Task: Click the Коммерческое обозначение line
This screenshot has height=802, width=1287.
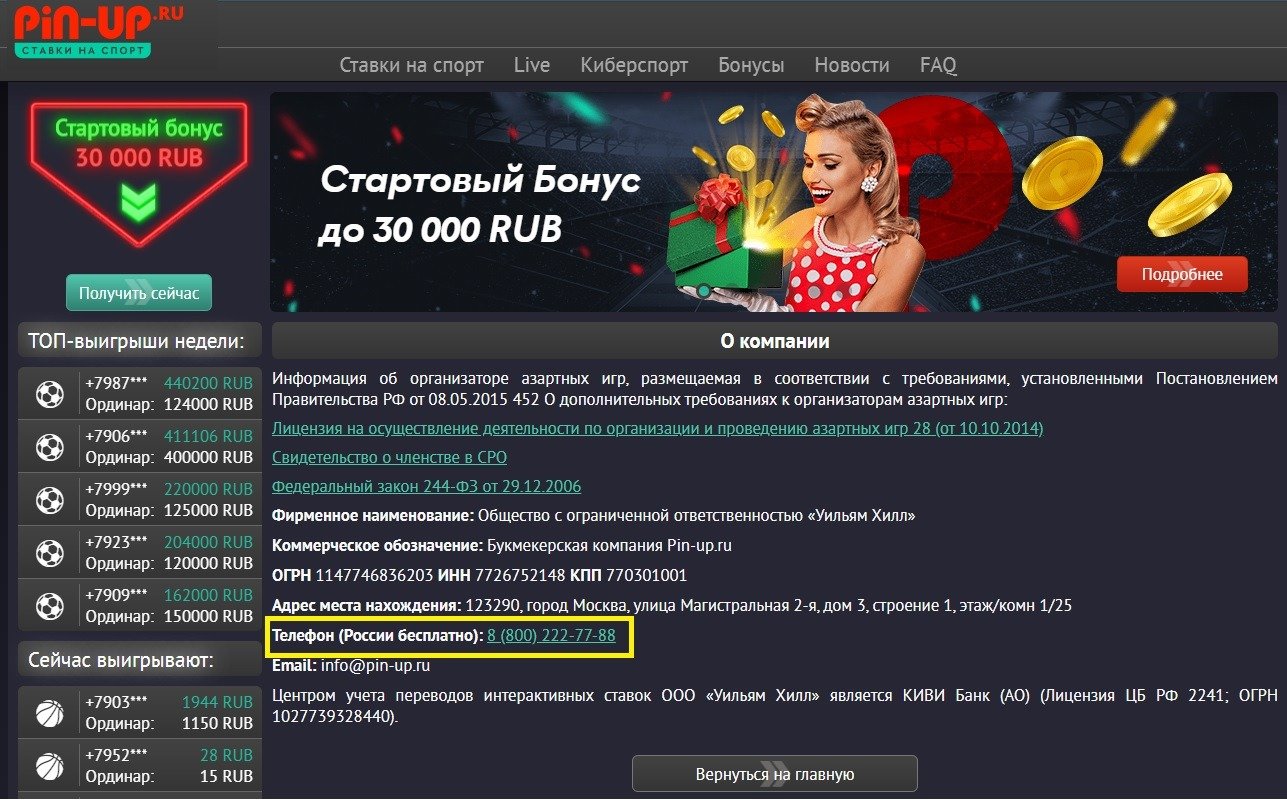Action: (x=502, y=546)
